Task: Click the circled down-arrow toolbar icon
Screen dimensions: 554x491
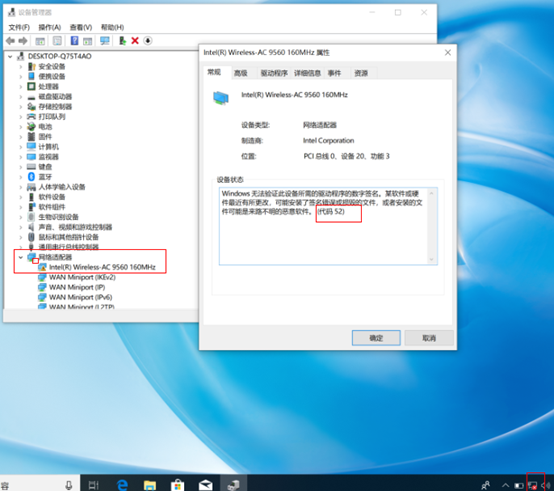Action: pyautogui.click(x=148, y=41)
